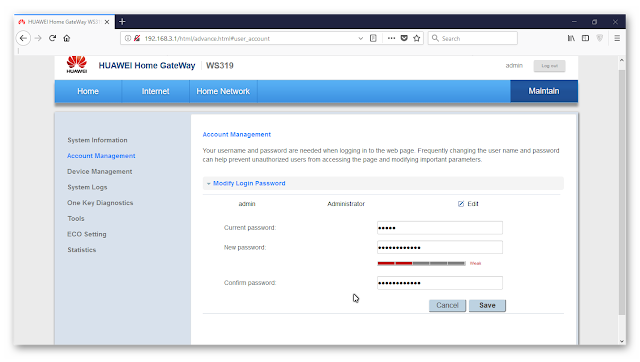Select Device Management in the sidebar

(100, 171)
